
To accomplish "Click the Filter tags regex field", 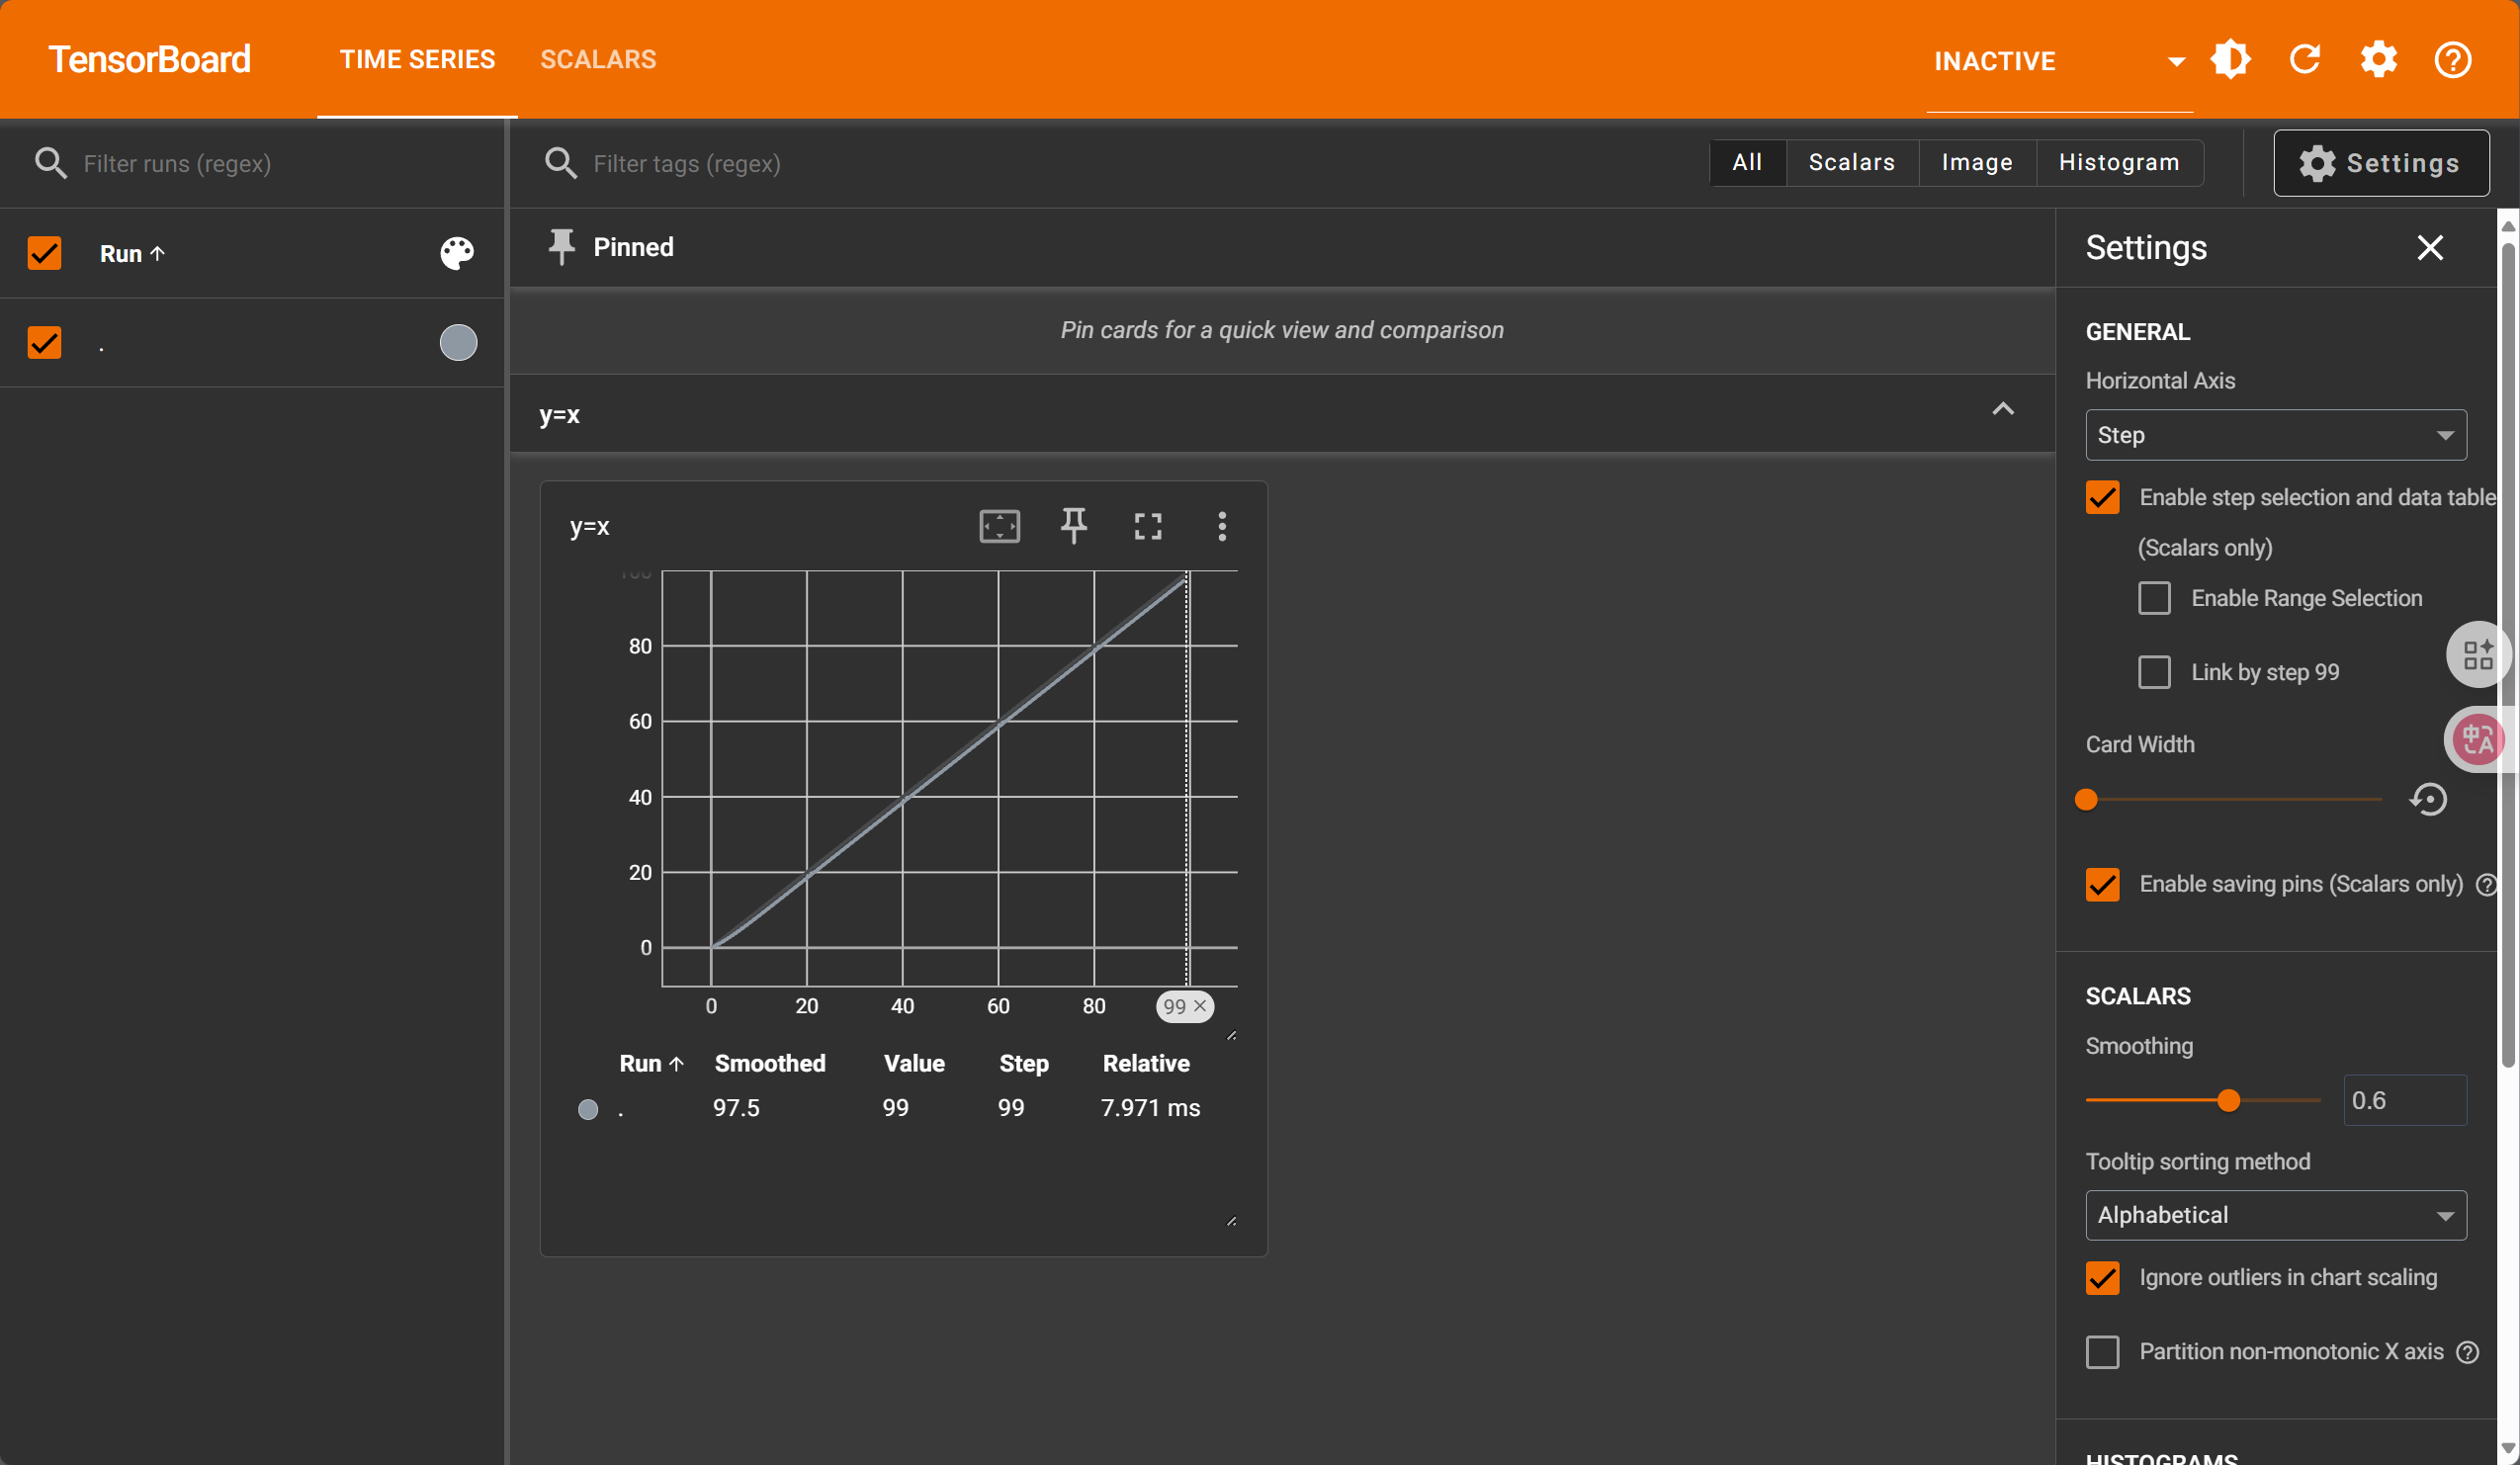I will pyautogui.click(x=686, y=163).
